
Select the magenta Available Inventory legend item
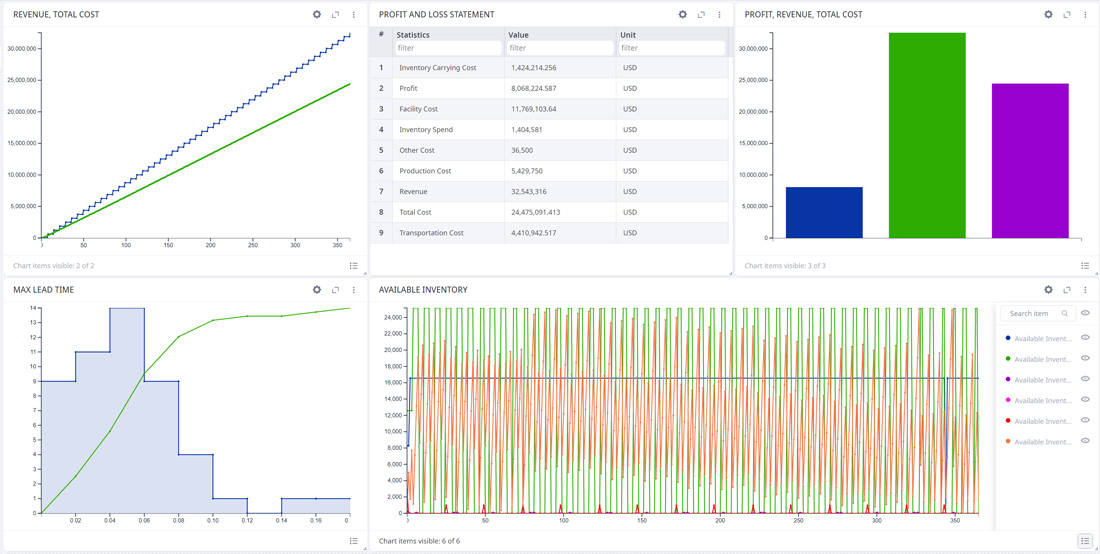[x=1038, y=400]
